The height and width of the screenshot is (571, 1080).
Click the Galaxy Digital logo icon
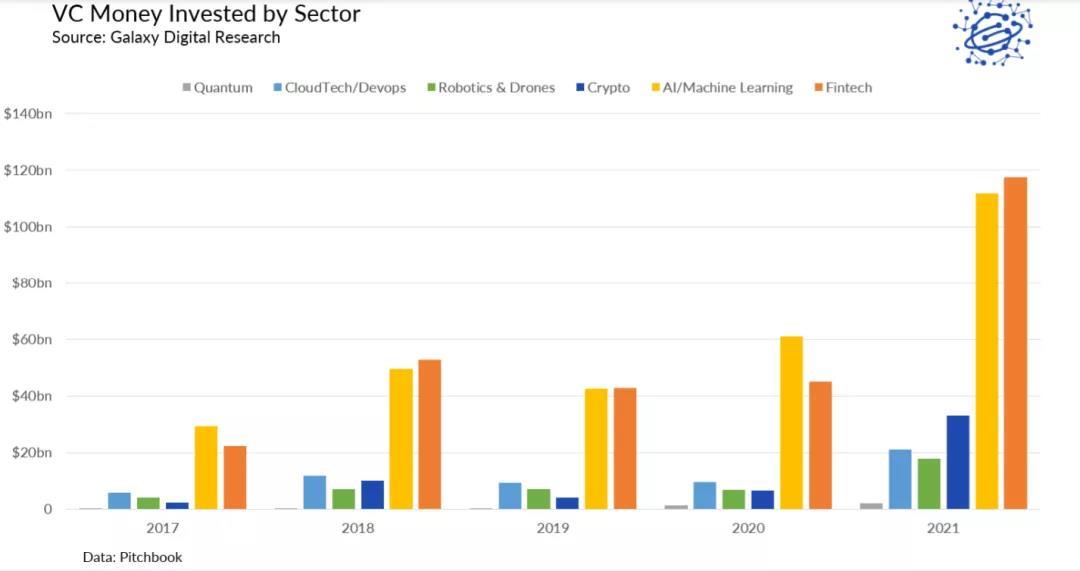click(x=991, y=31)
